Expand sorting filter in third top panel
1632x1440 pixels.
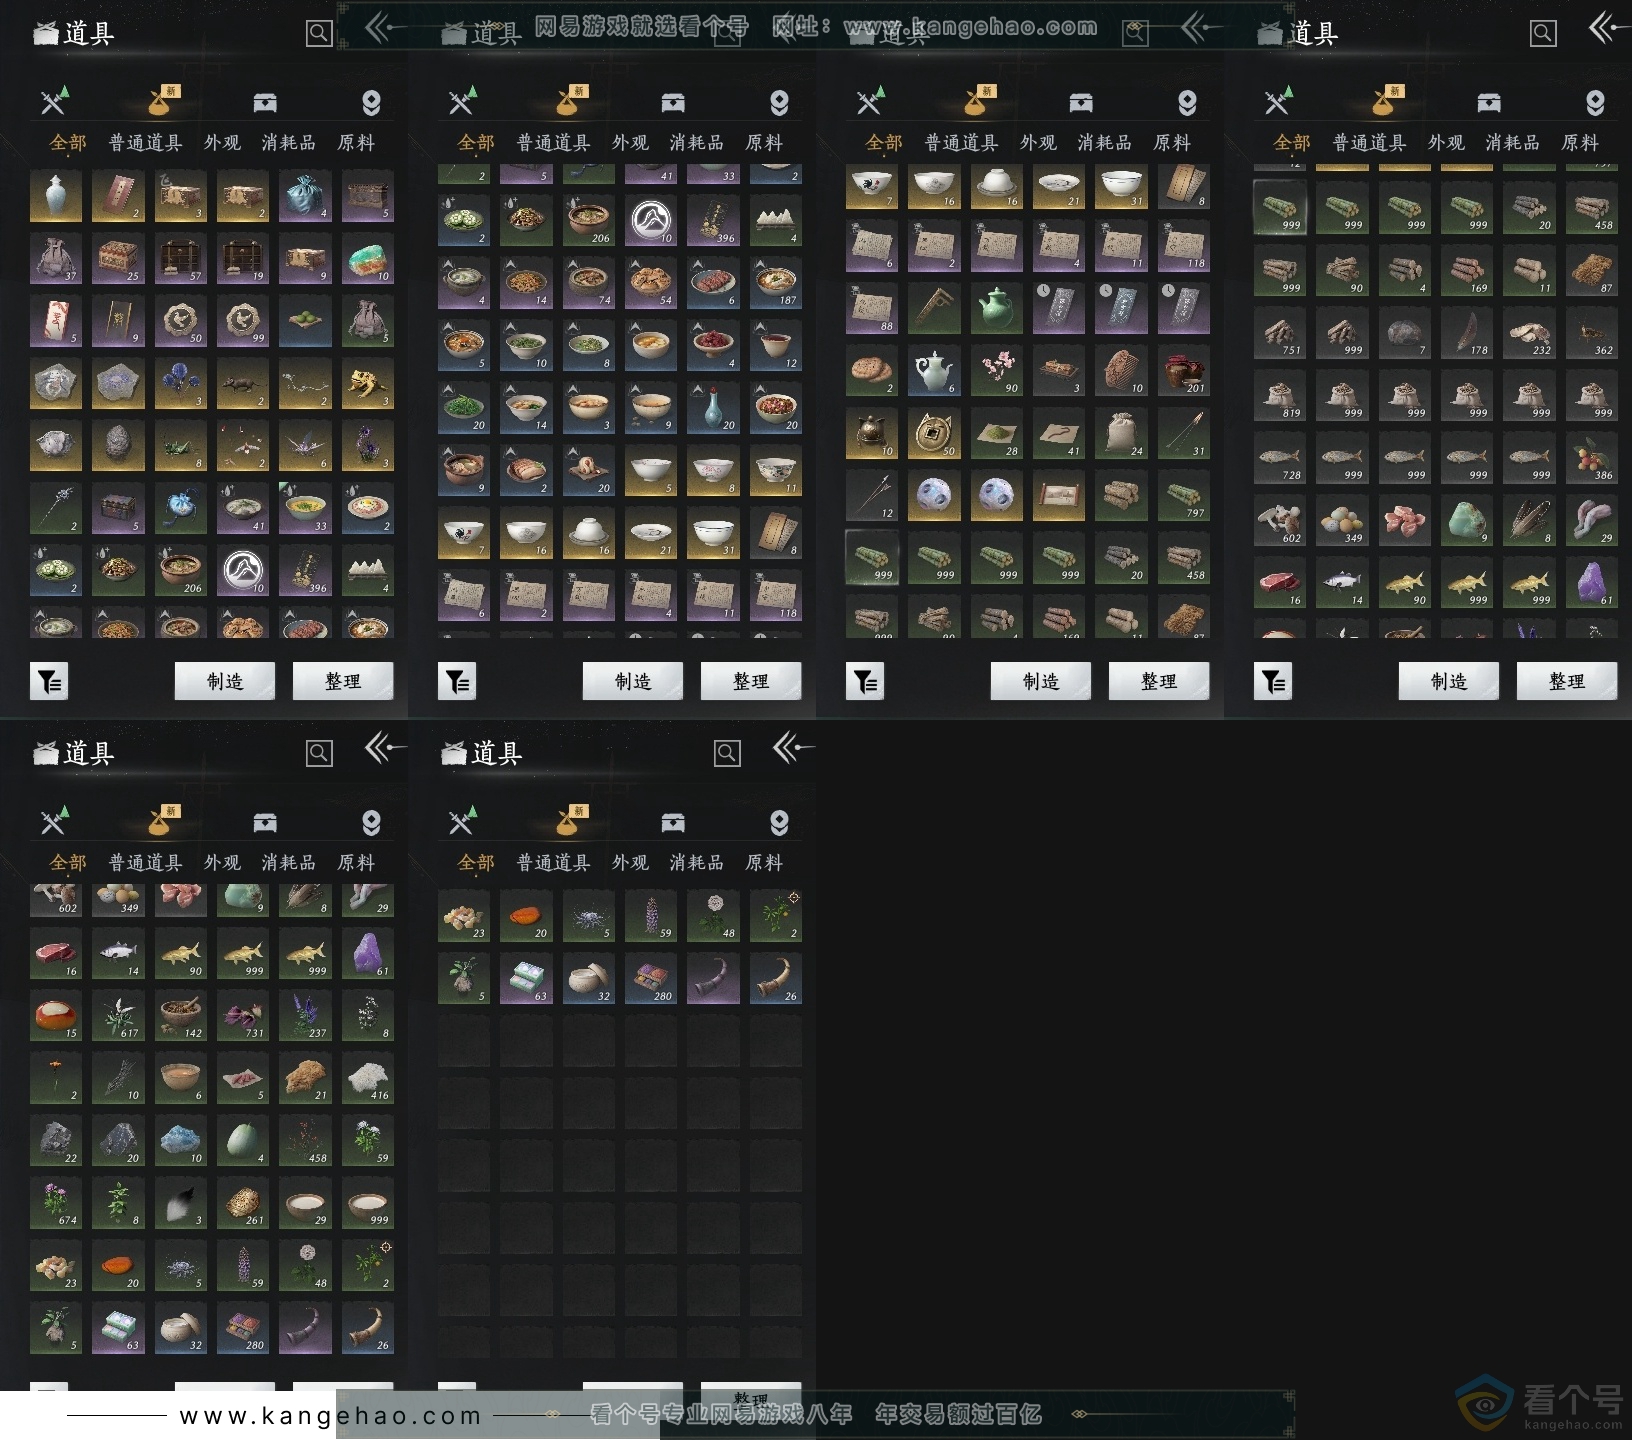(x=865, y=681)
